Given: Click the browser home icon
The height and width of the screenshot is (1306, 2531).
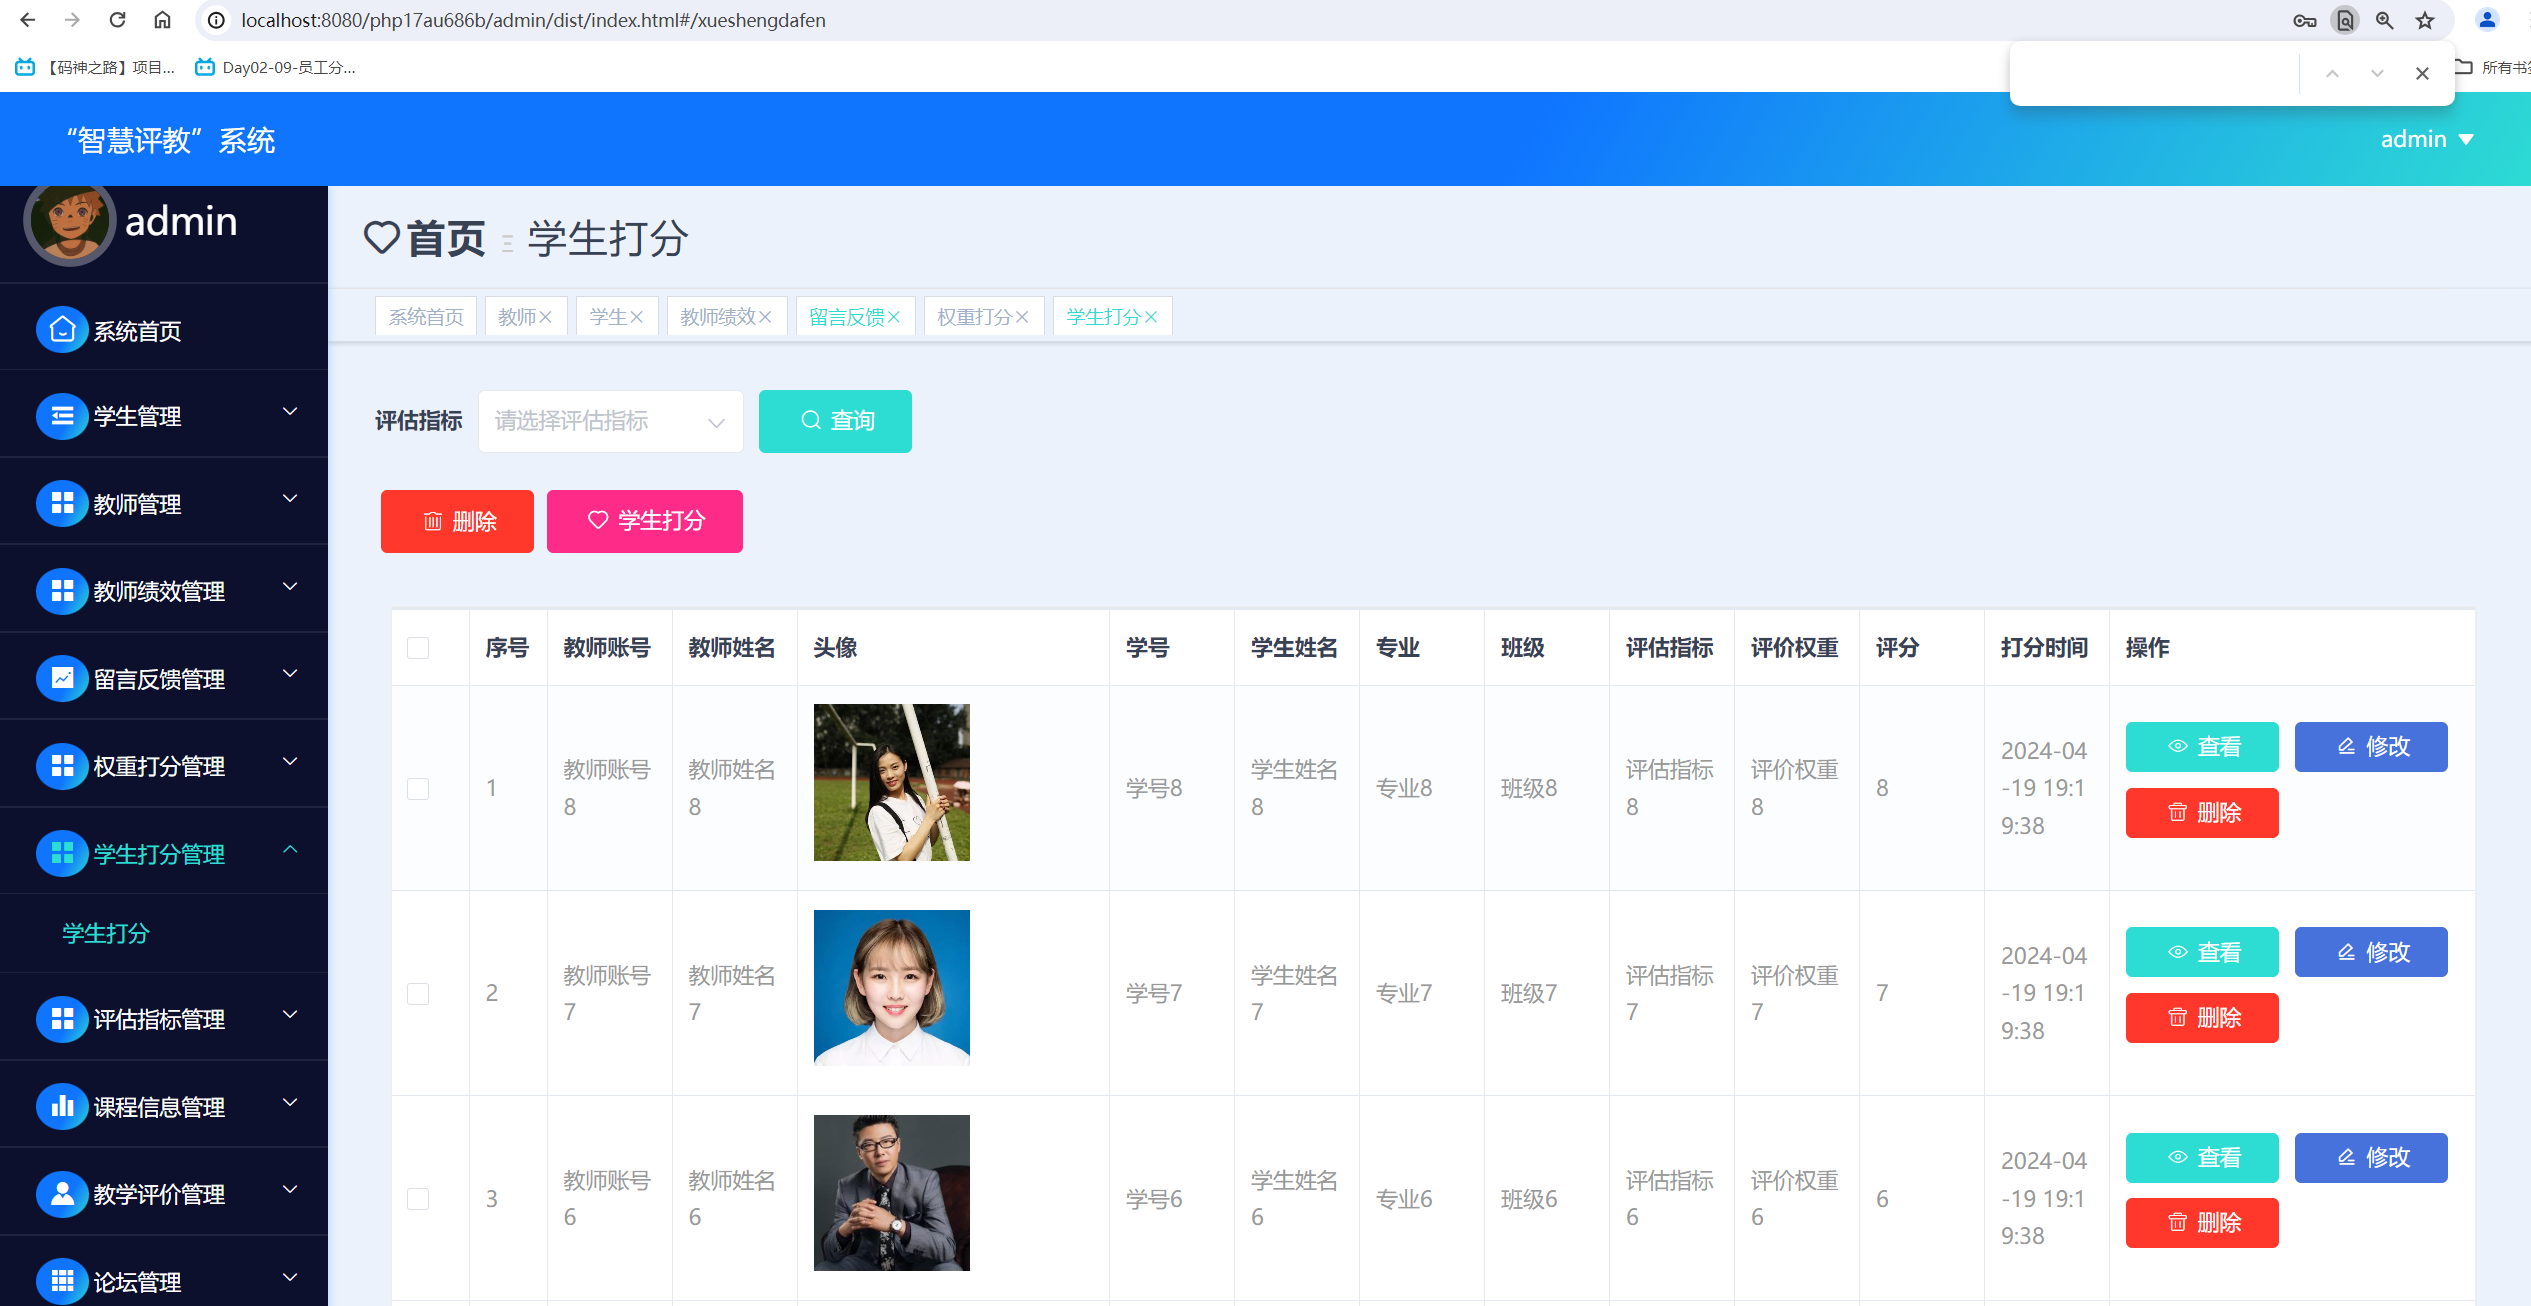Looking at the screenshot, I should 162,20.
